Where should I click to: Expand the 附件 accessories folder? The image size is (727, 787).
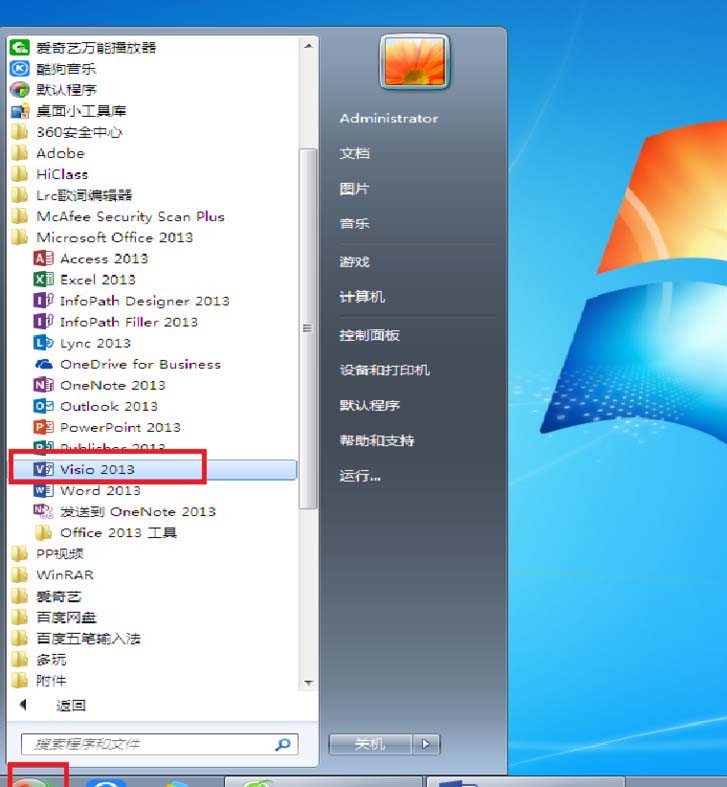pos(39,681)
